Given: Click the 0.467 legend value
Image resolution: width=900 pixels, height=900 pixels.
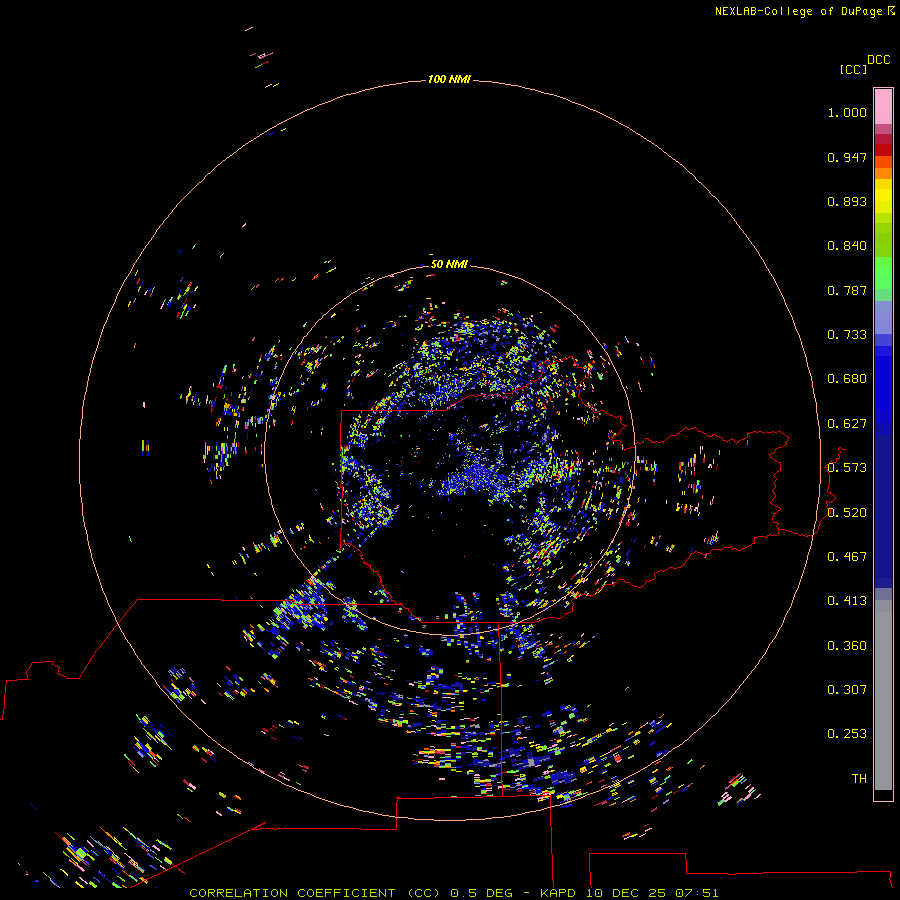Looking at the screenshot, I should (x=847, y=557).
